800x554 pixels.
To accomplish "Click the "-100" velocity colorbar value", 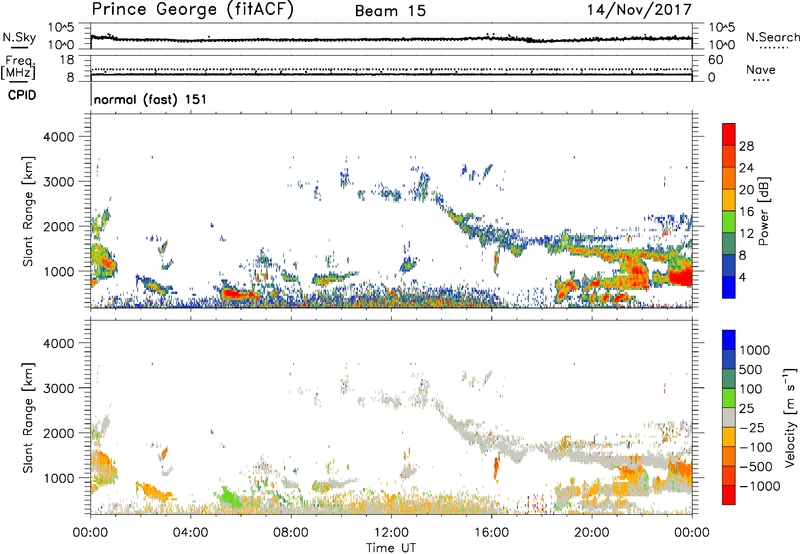I will click(x=756, y=447).
